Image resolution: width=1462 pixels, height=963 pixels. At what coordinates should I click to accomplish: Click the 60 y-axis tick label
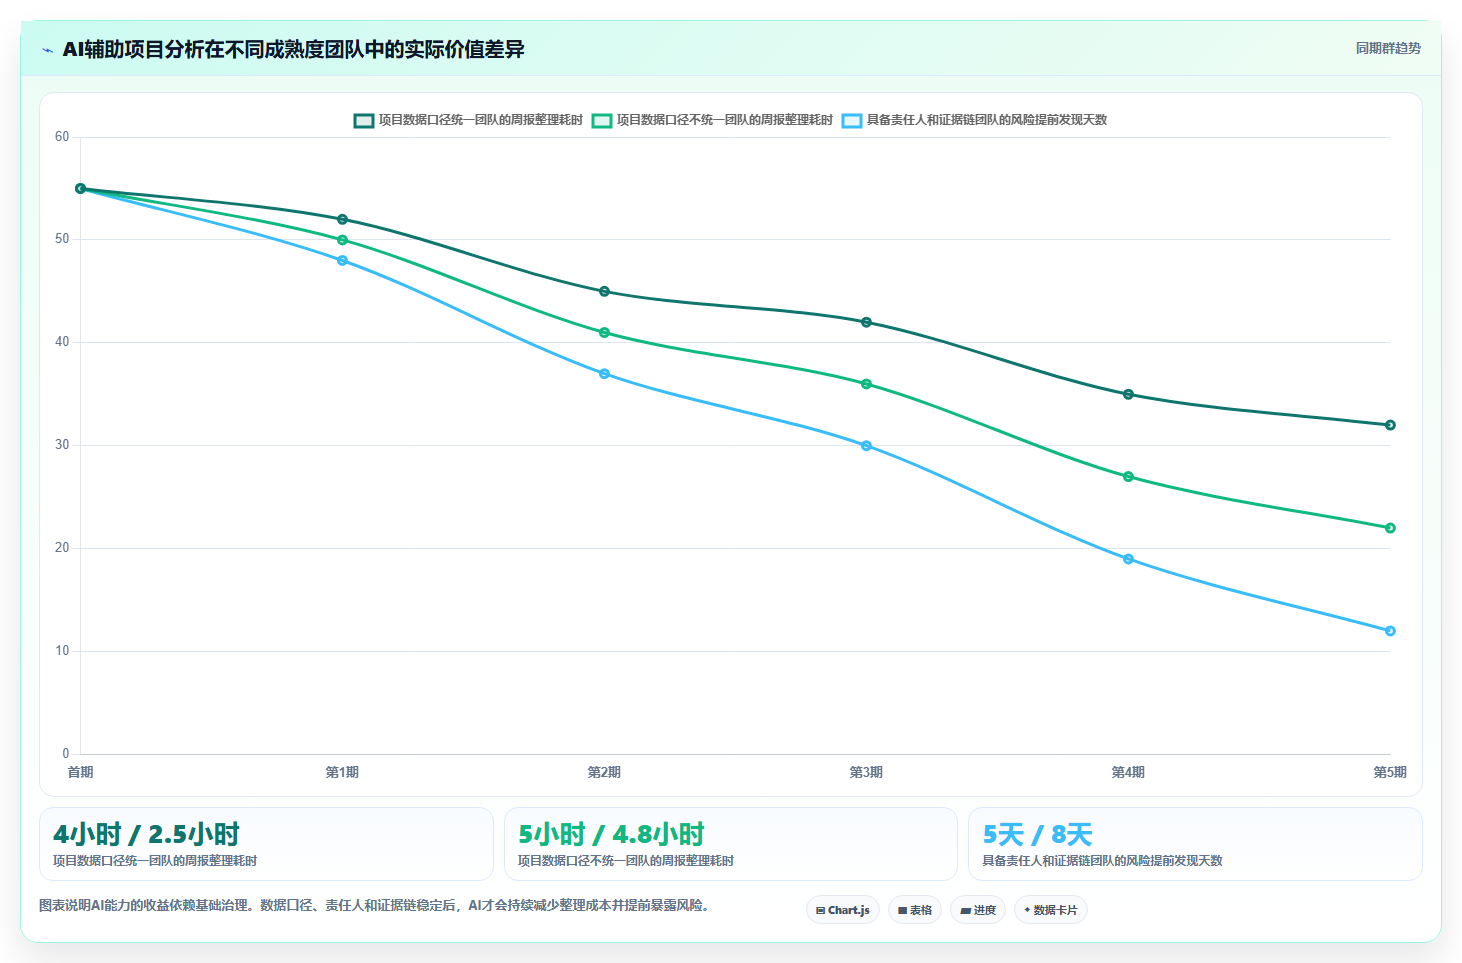pyautogui.click(x=62, y=137)
